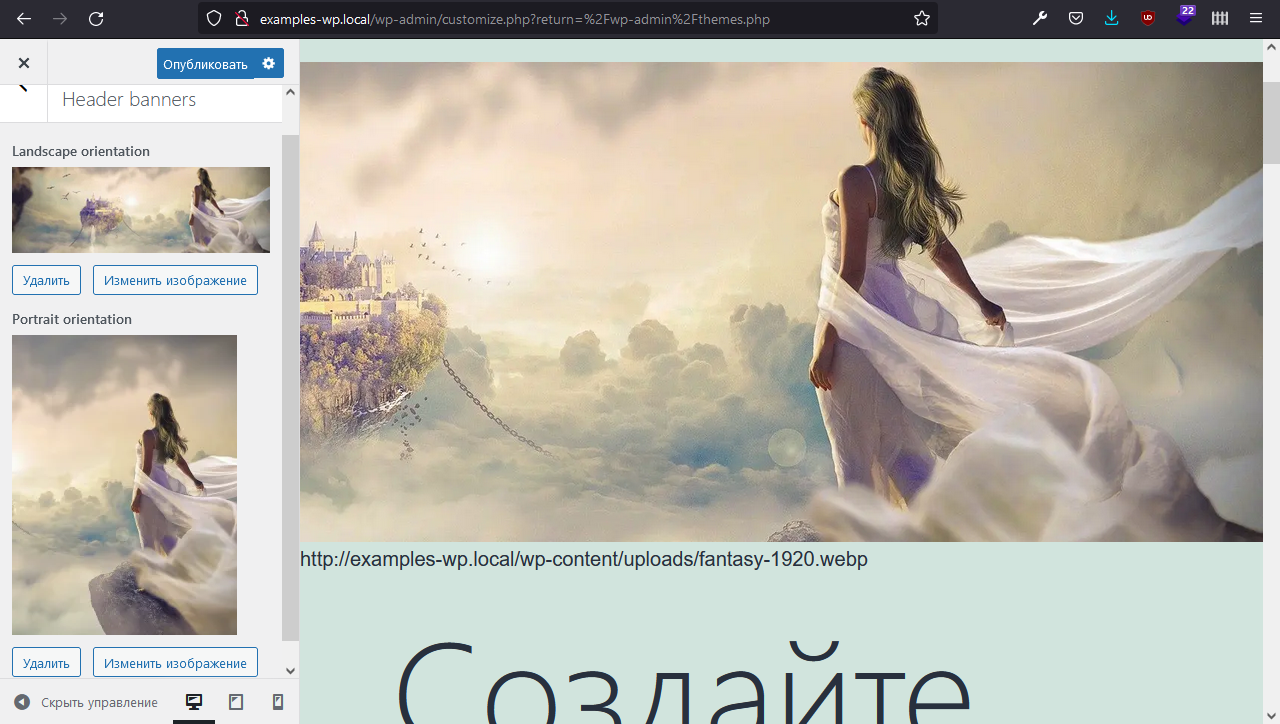Screen dimensions: 1280x724
Task: Close the WordPress customizer panel
Action: 24,63
